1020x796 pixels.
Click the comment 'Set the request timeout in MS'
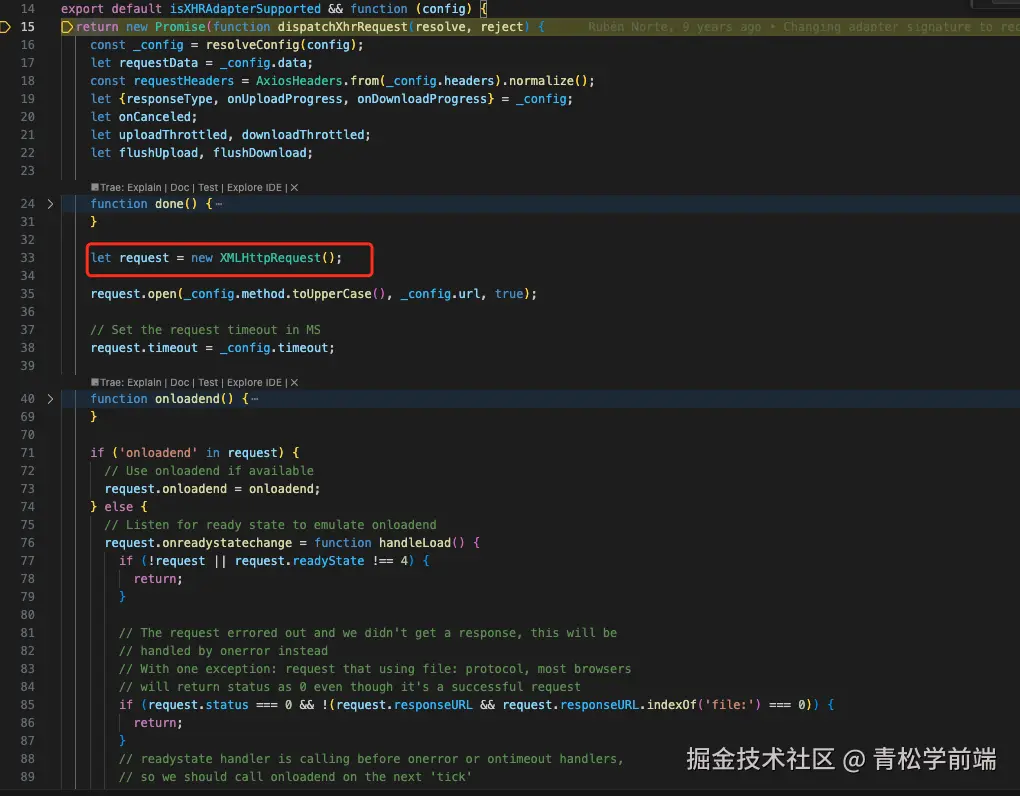coord(205,330)
